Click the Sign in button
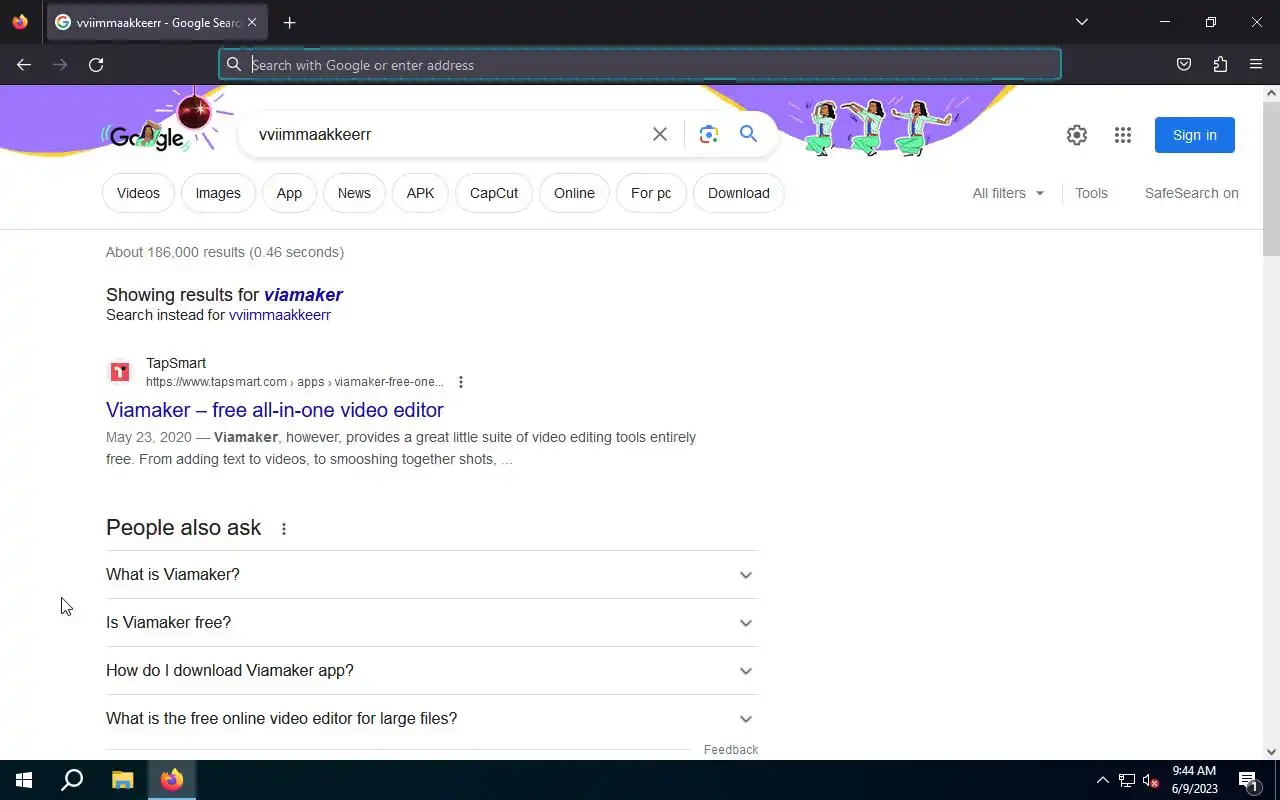The height and width of the screenshot is (800, 1280). click(x=1195, y=135)
